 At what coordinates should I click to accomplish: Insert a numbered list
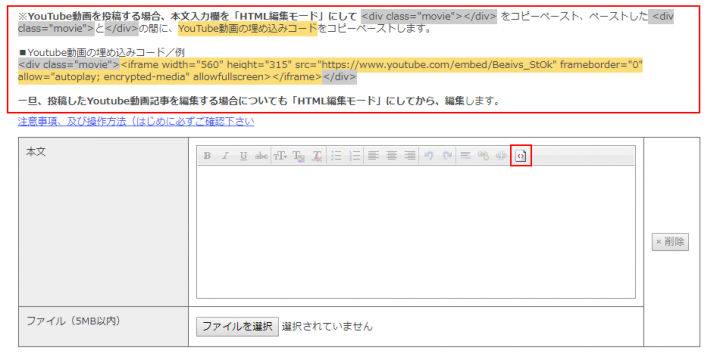click(x=354, y=156)
